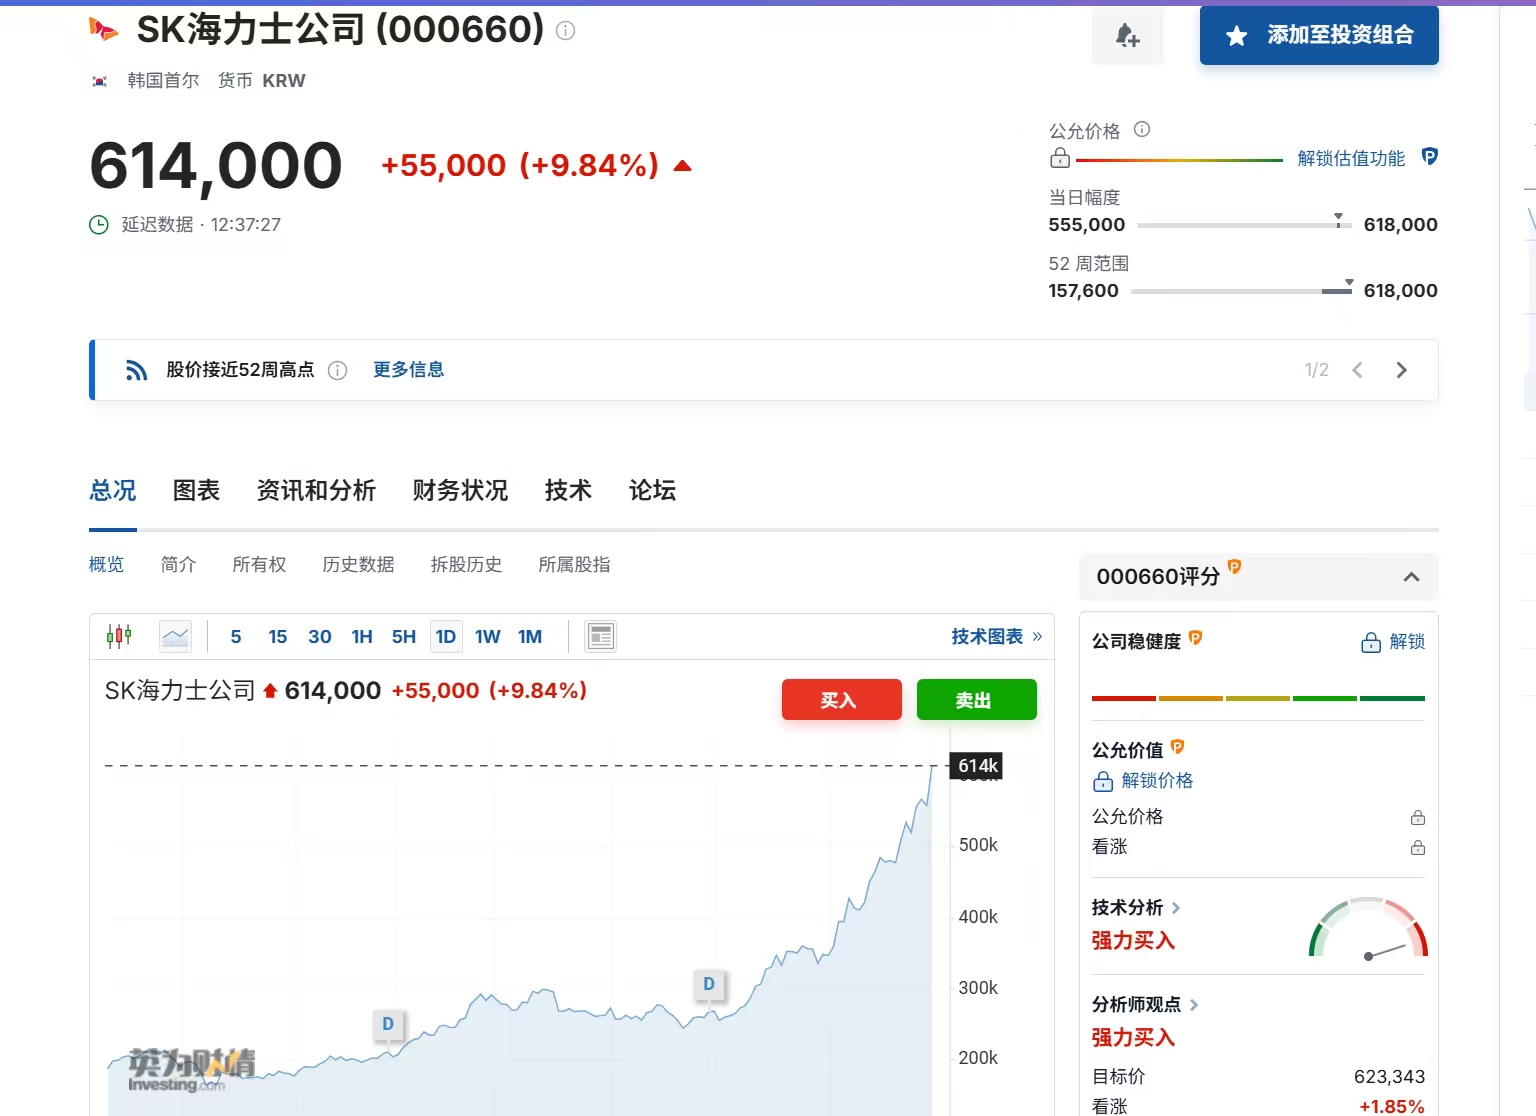Open the 图表 tab
The image size is (1536, 1116).
196,491
